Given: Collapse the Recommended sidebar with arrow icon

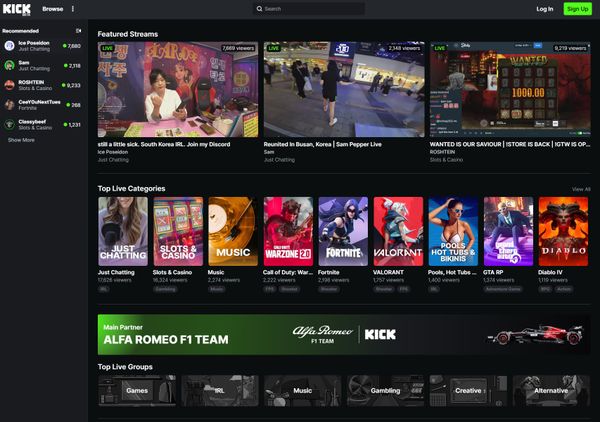Looking at the screenshot, I should click(78, 31).
